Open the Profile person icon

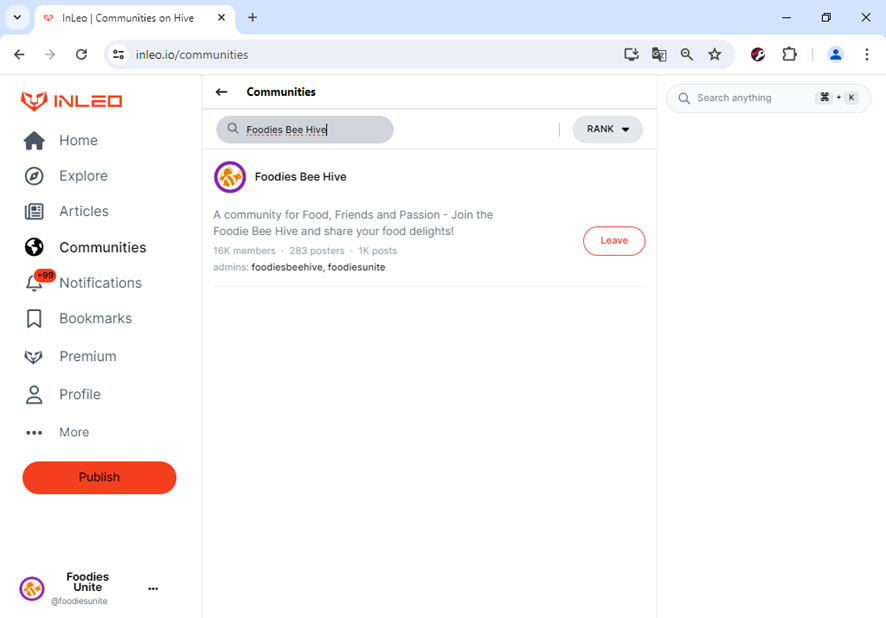coord(34,395)
